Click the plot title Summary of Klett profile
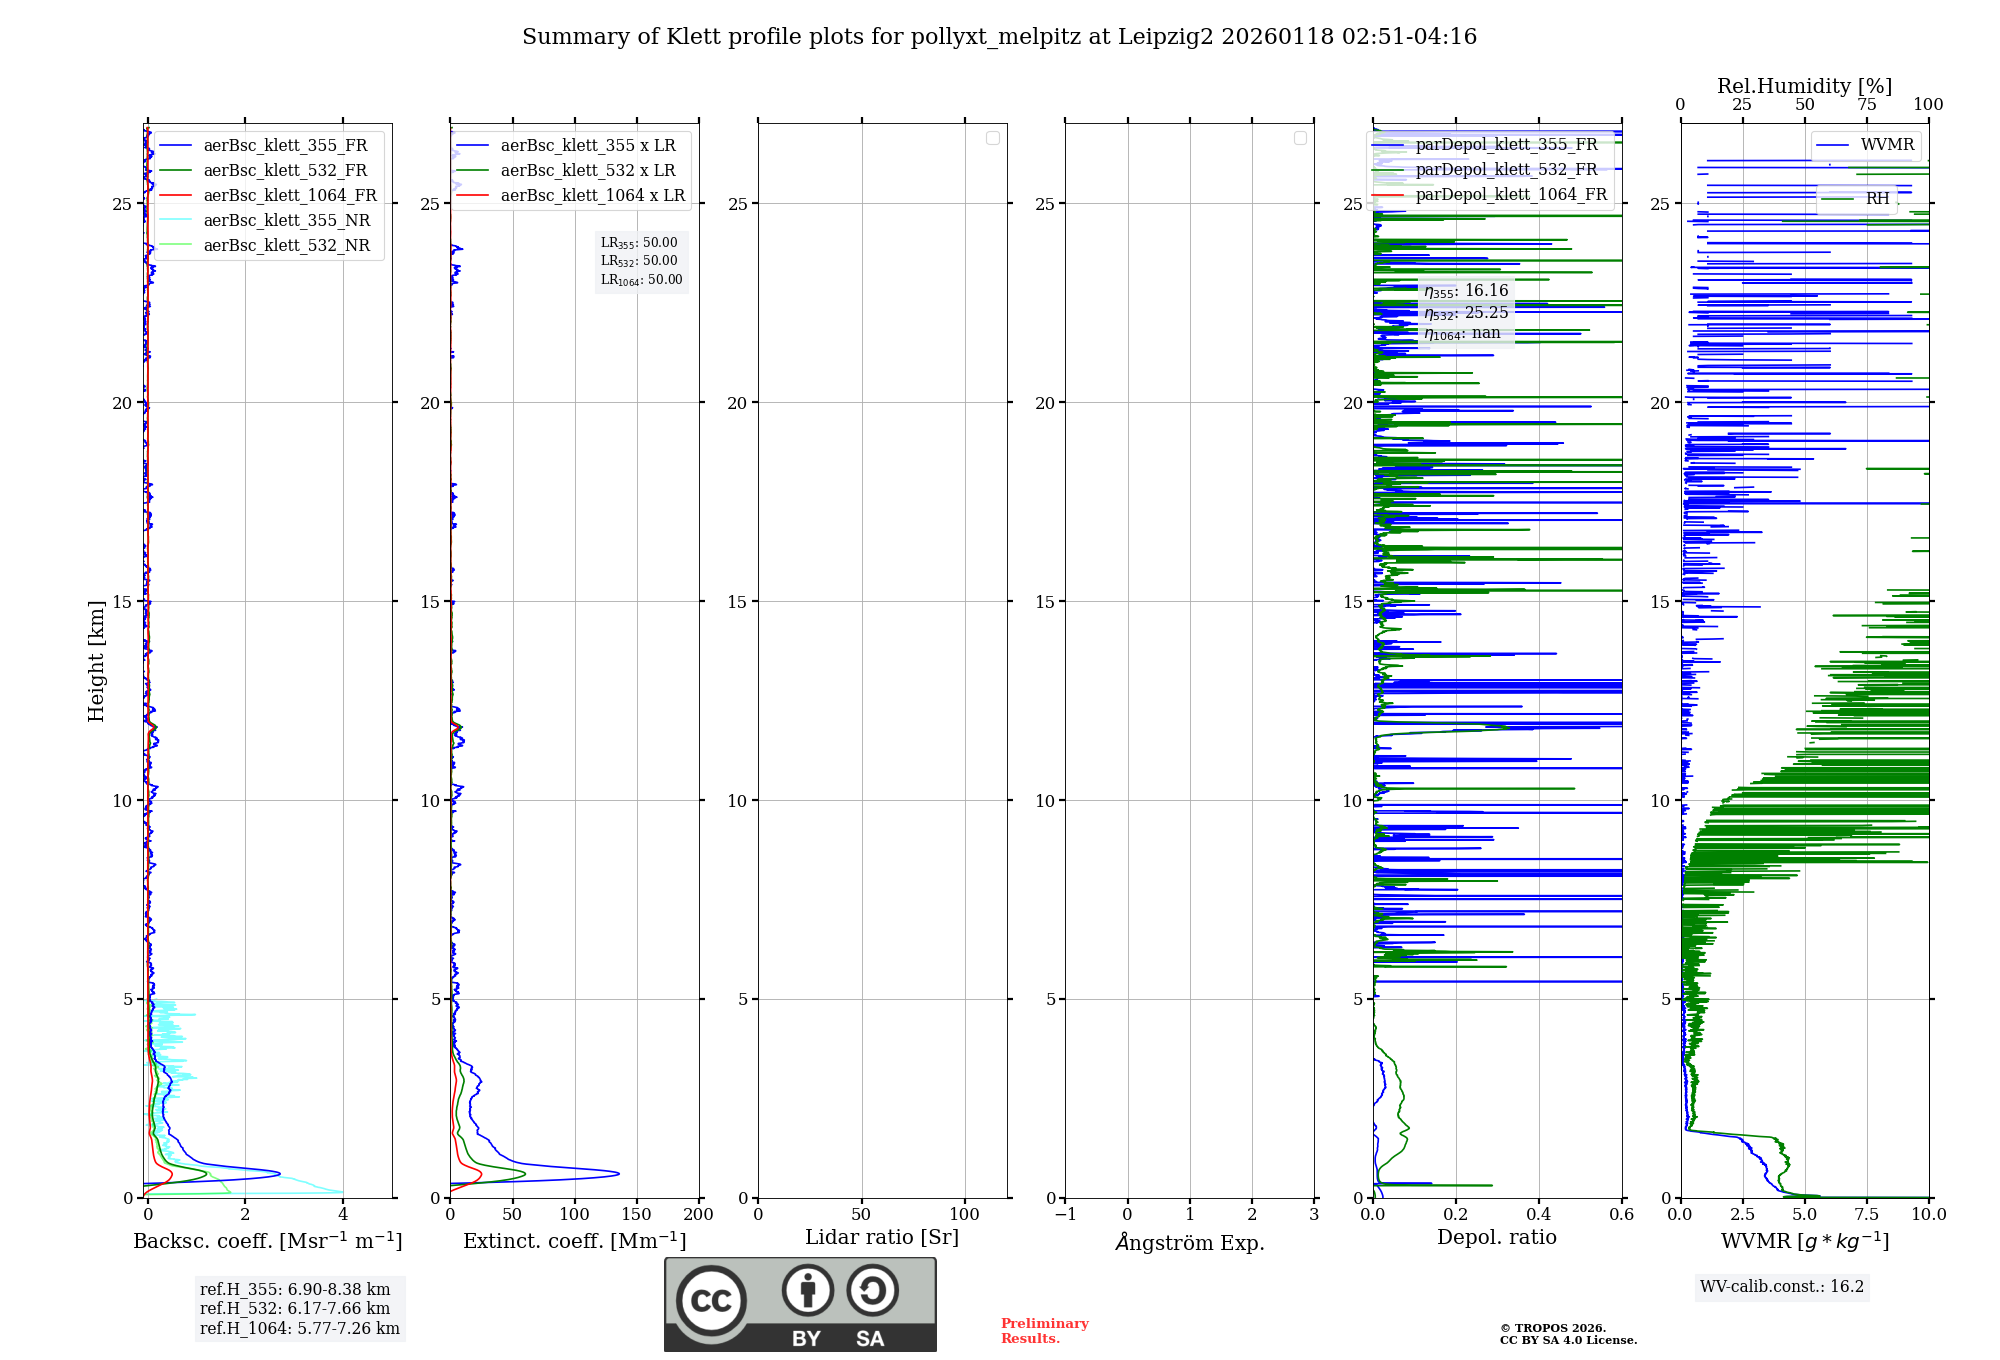2000x1360 pixels. [998, 37]
